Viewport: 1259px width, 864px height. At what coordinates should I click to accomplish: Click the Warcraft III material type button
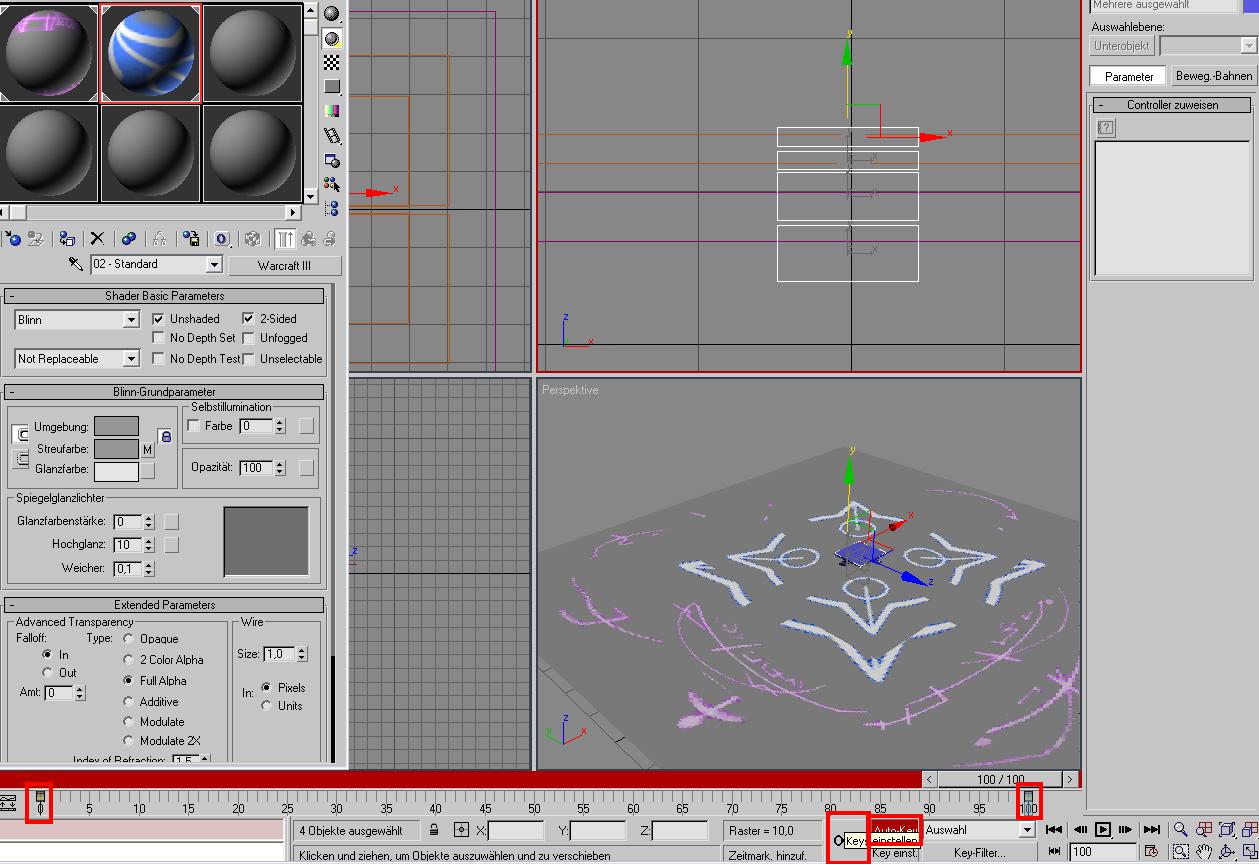click(x=284, y=265)
